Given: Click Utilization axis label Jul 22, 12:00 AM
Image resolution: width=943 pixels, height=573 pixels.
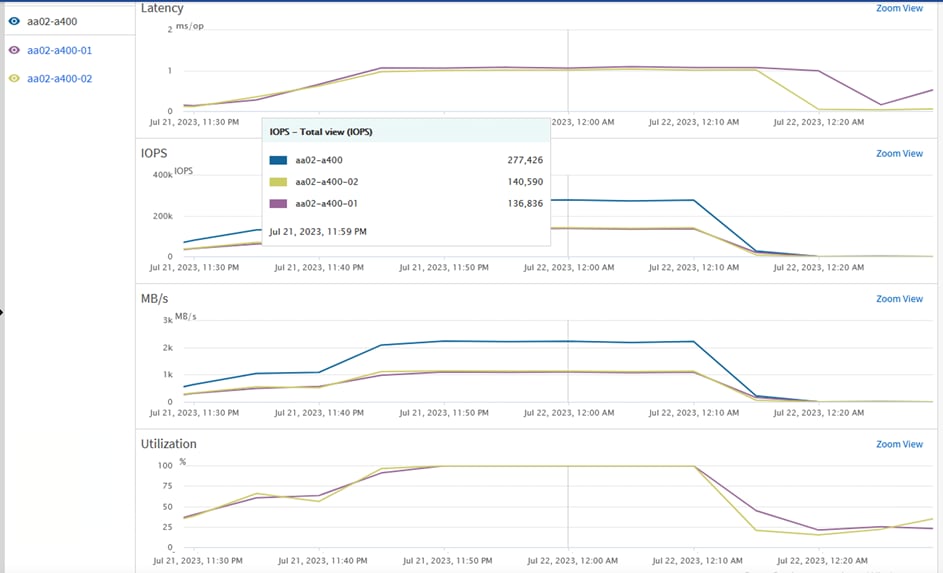Looking at the screenshot, I should [x=573, y=561].
